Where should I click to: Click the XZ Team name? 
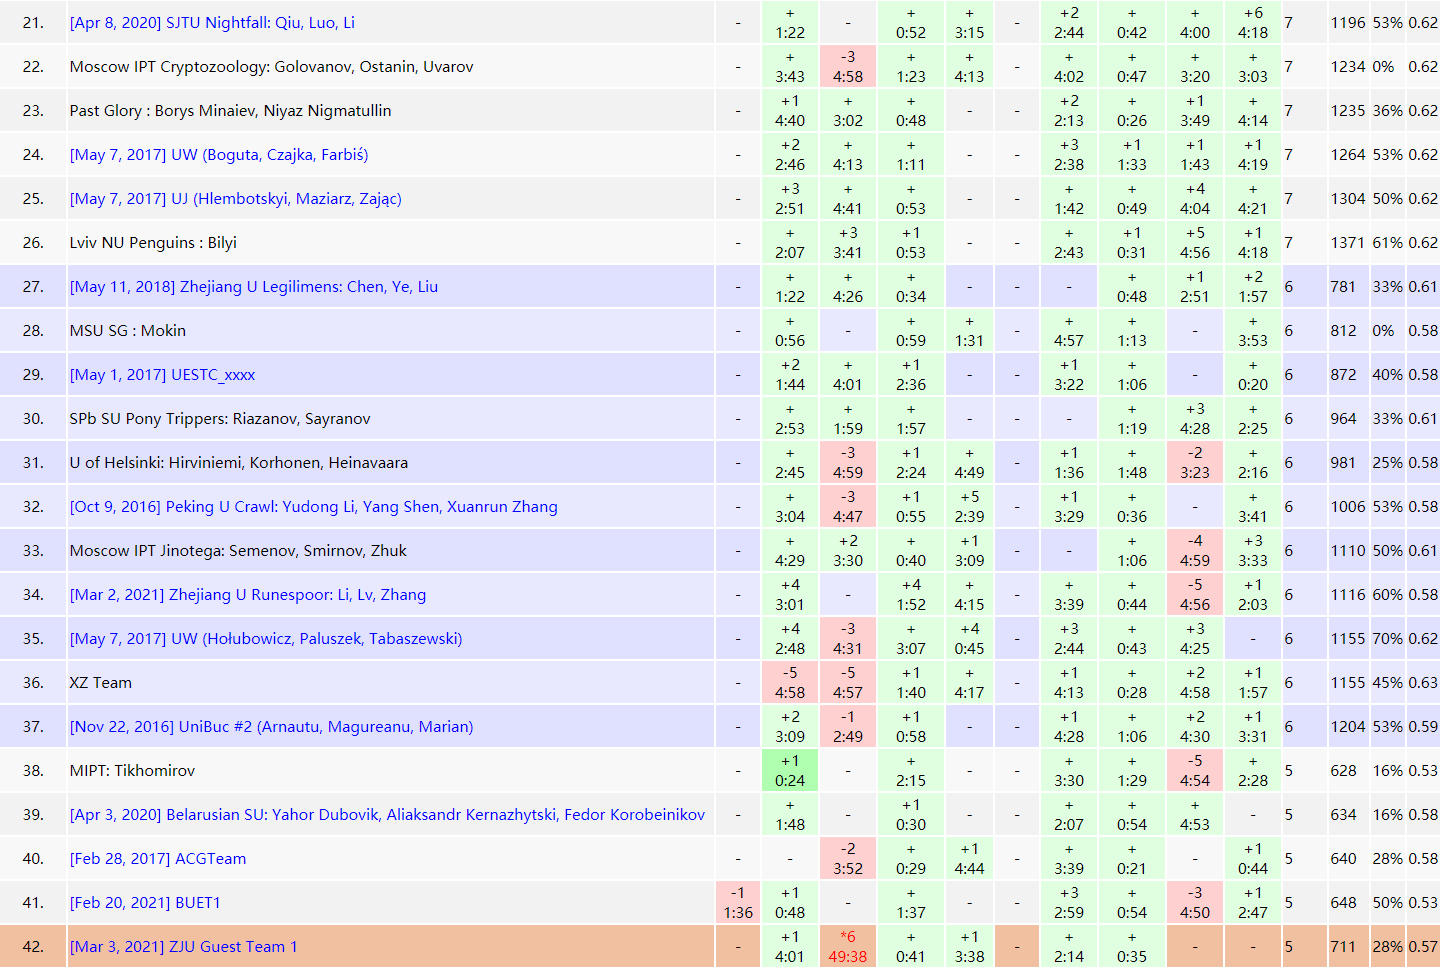point(101,683)
